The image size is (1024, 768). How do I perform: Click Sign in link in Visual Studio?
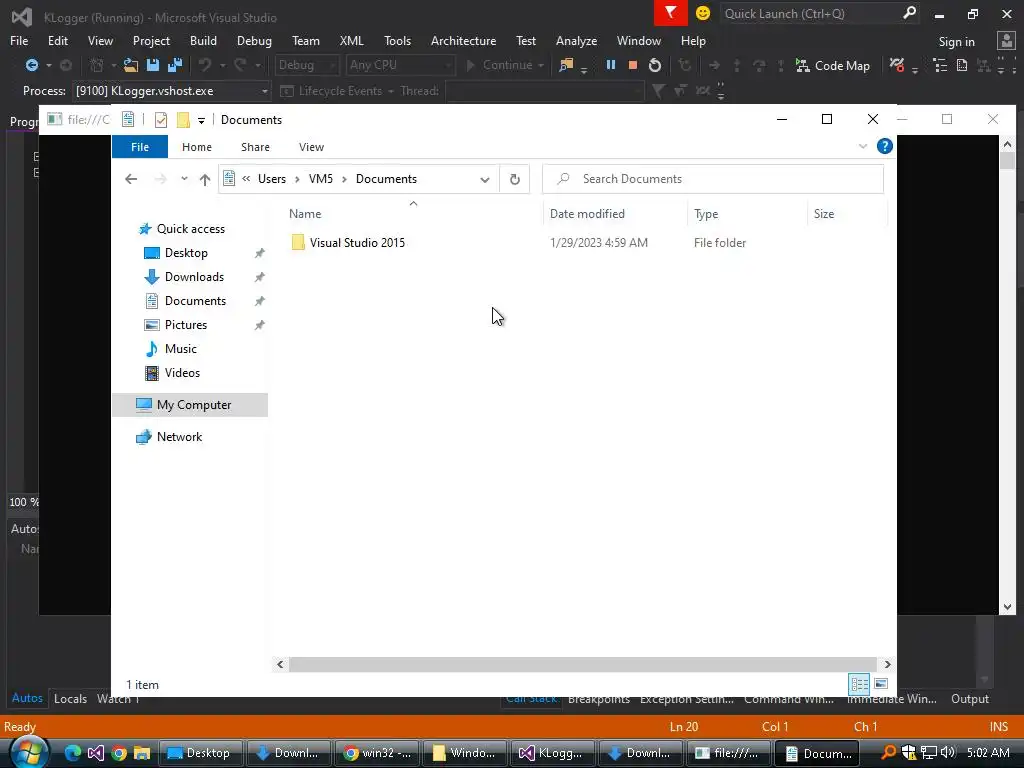956,42
